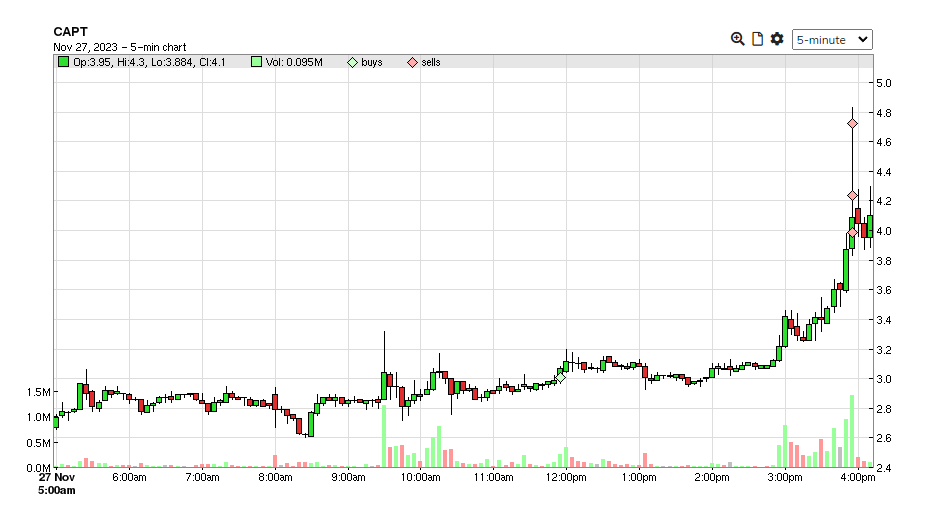Toggle the light green Vol legend swatch
Image resolution: width=930 pixels, height=520 pixels.
(256, 62)
